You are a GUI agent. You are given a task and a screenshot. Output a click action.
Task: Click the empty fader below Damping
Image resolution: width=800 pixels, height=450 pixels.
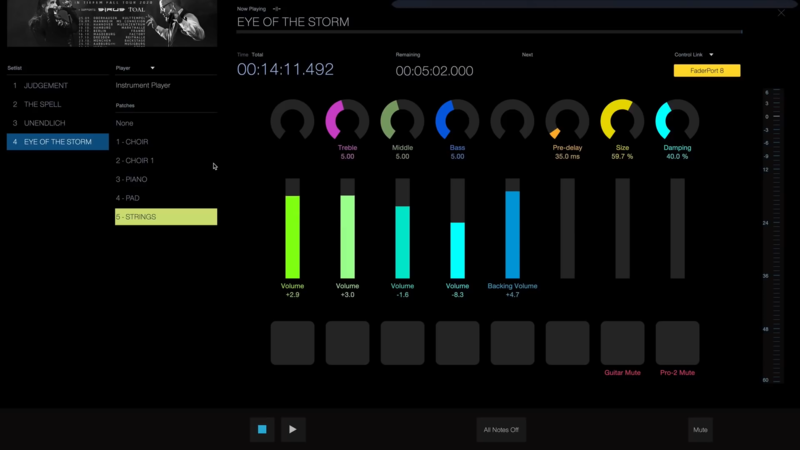678,229
